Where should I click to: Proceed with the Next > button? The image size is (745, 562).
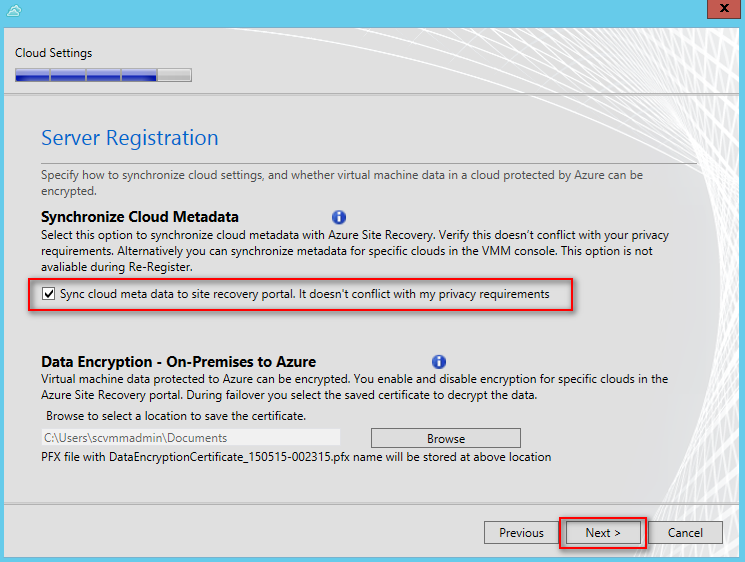[x=603, y=533]
